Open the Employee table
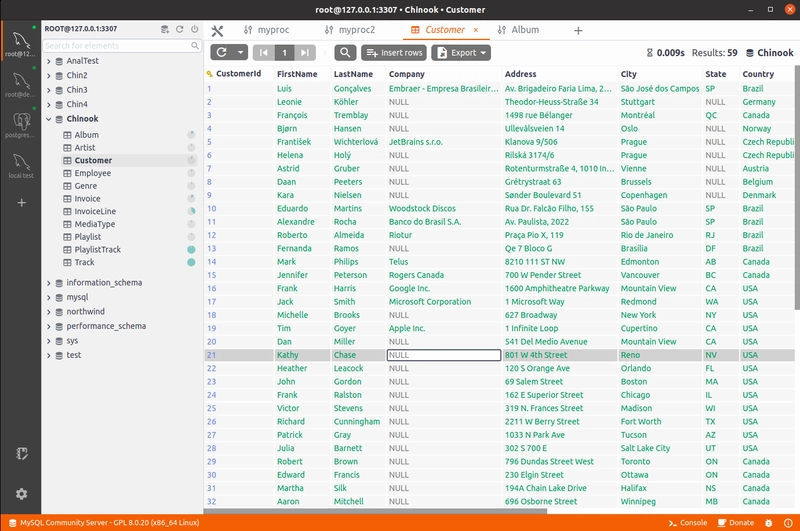The image size is (800, 531). [x=92, y=173]
